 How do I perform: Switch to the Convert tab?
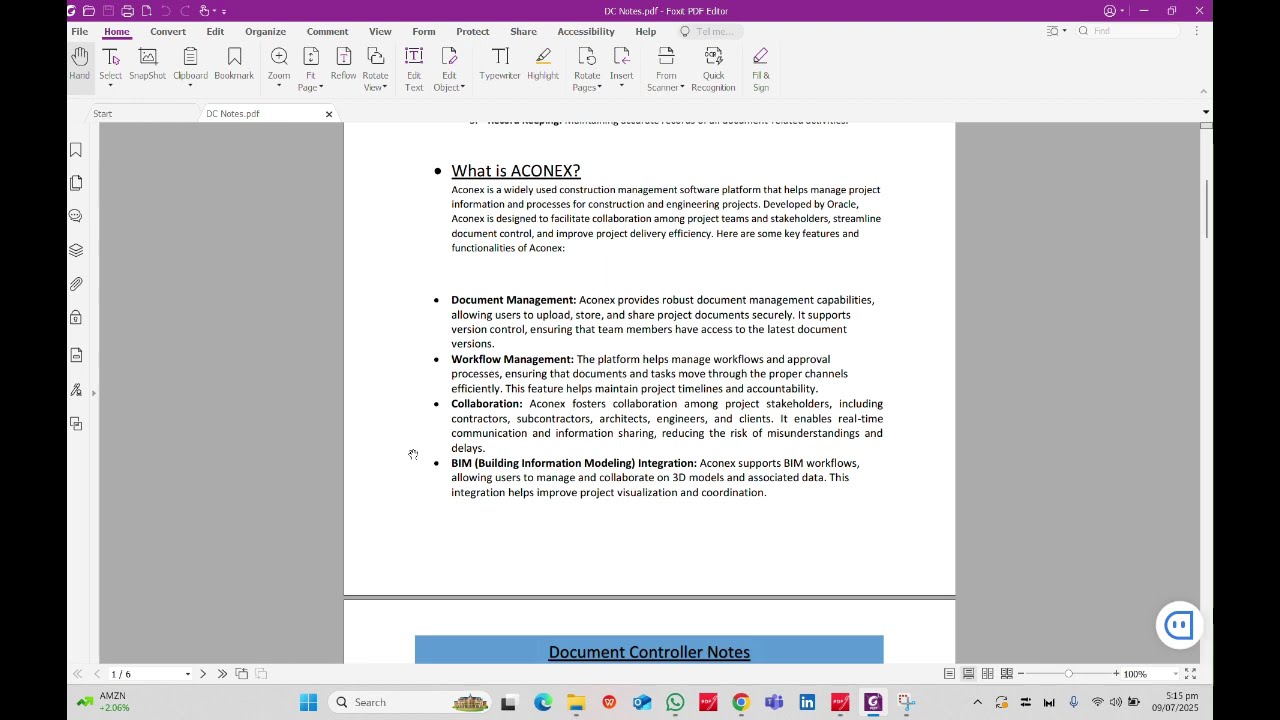[168, 31]
